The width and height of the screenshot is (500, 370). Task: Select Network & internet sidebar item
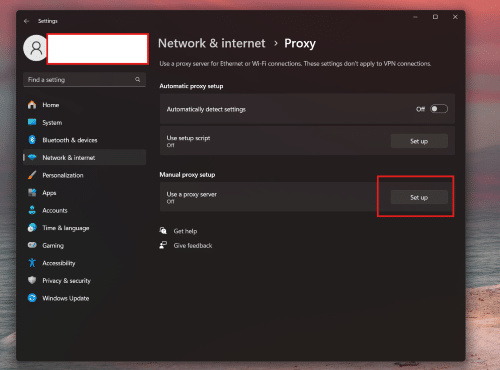point(84,157)
